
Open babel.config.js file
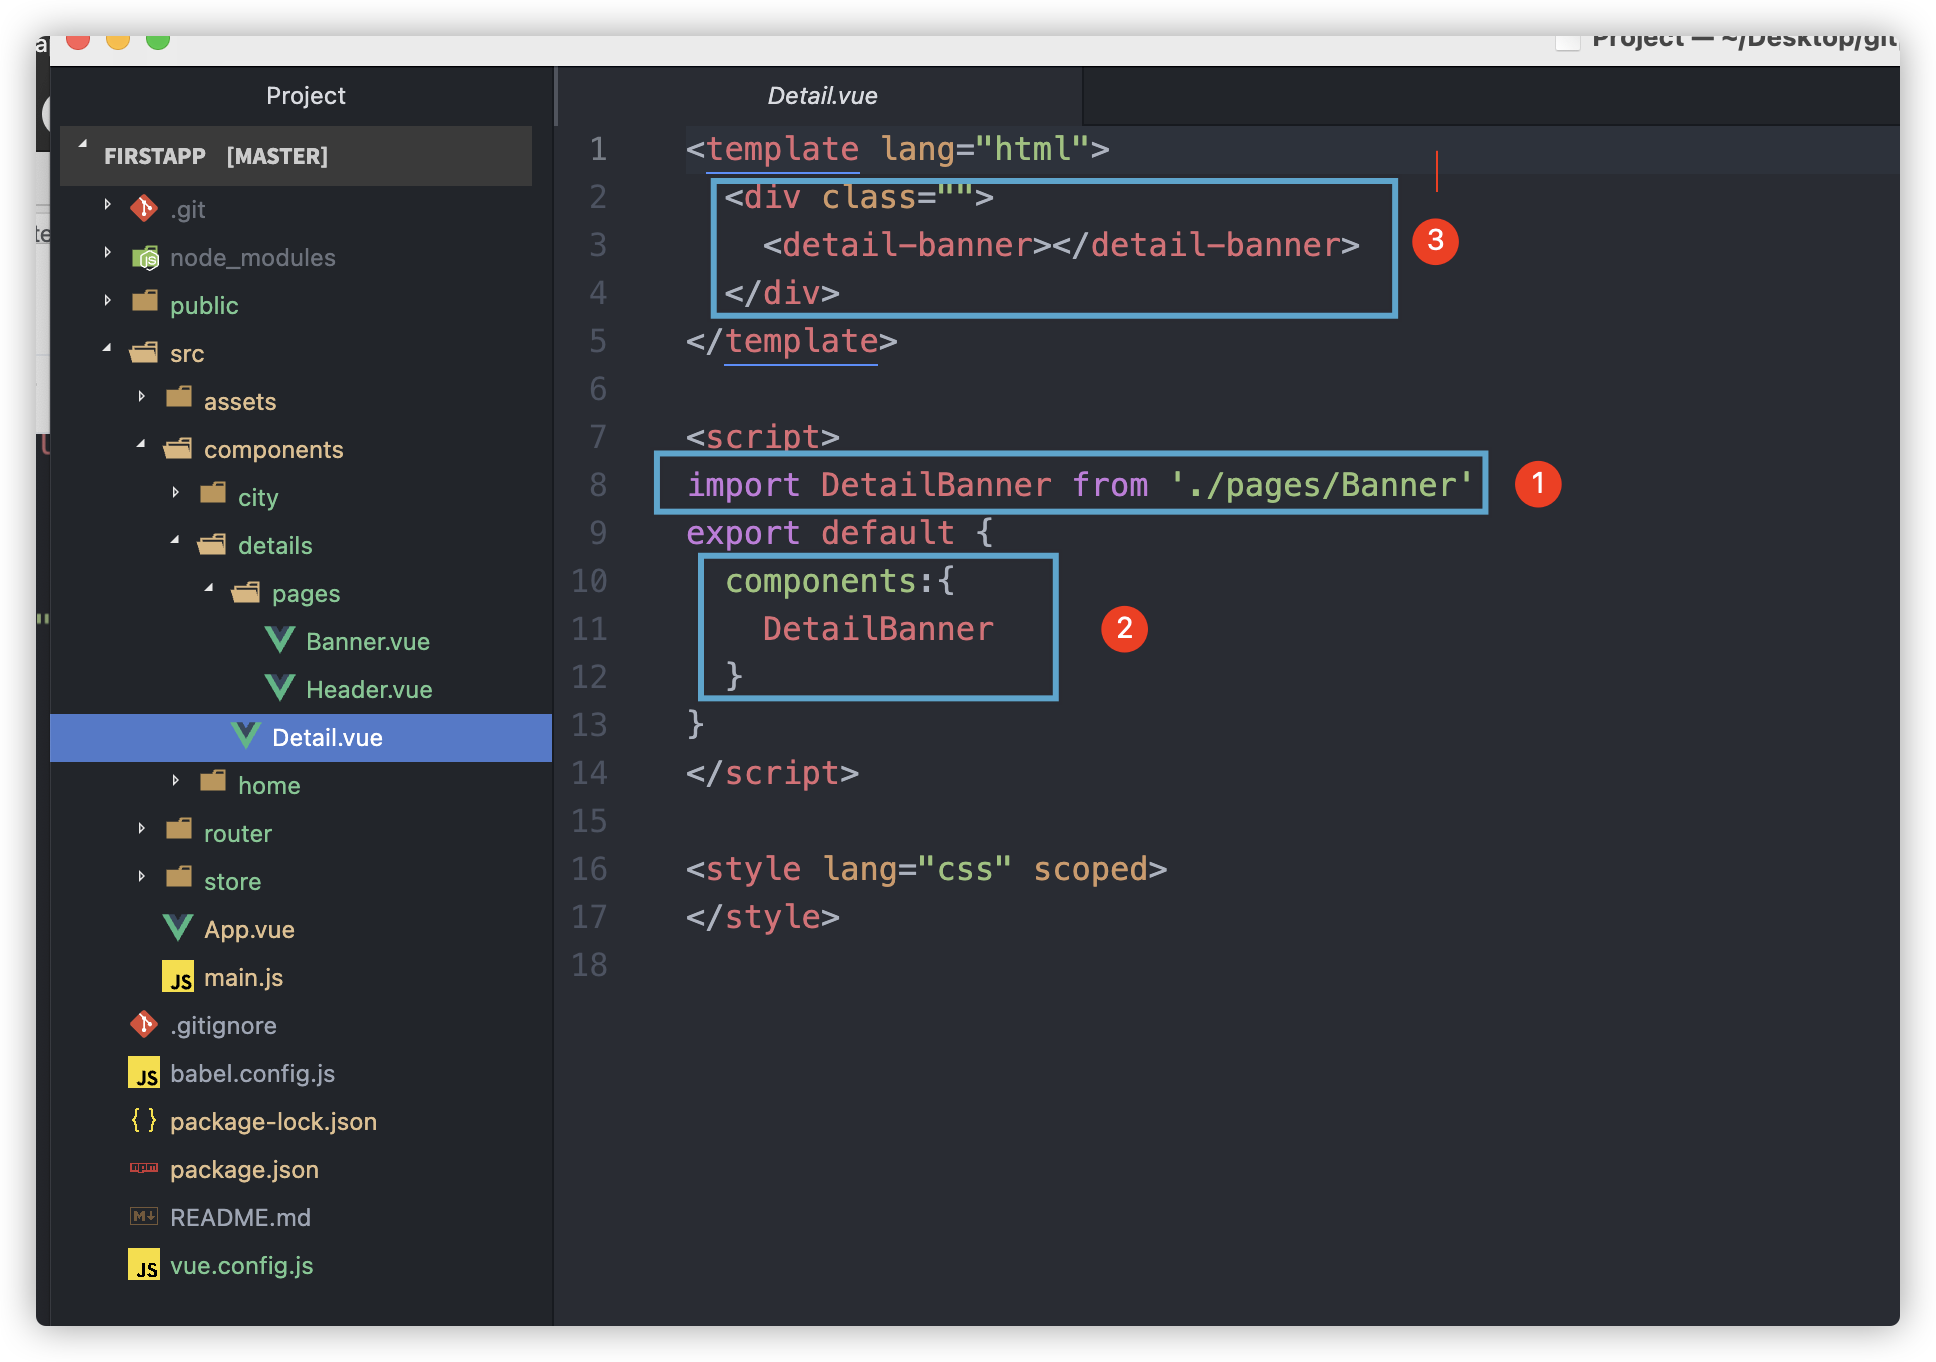252,1073
